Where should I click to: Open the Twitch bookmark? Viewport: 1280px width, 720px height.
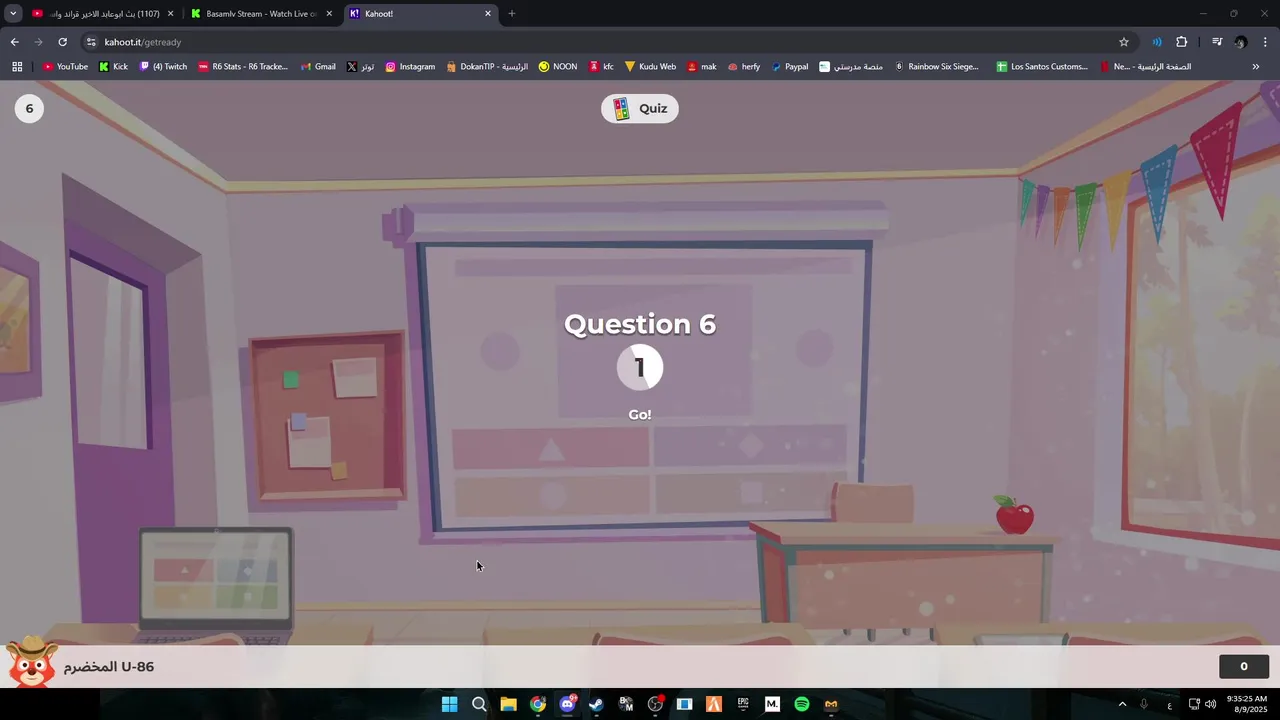163,67
